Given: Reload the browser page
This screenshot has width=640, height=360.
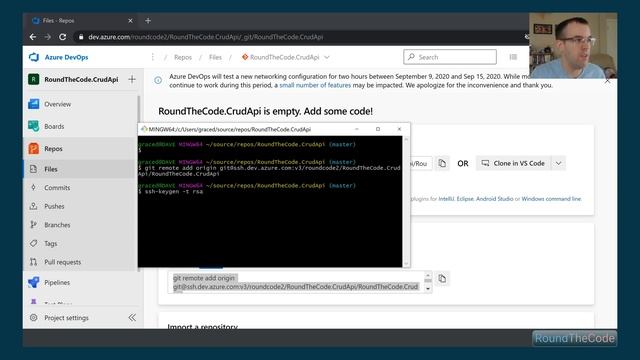Looking at the screenshot, I should coord(62,37).
